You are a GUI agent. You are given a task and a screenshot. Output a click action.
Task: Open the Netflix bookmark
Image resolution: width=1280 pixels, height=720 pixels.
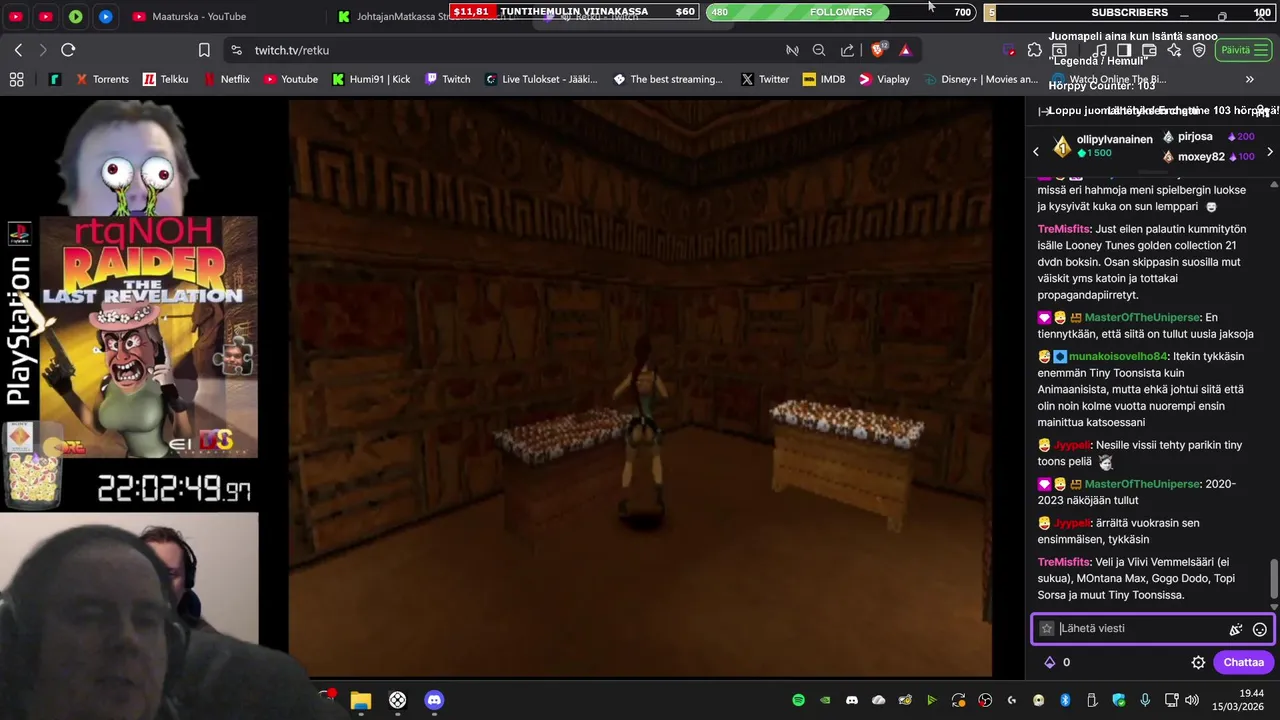coord(226,79)
